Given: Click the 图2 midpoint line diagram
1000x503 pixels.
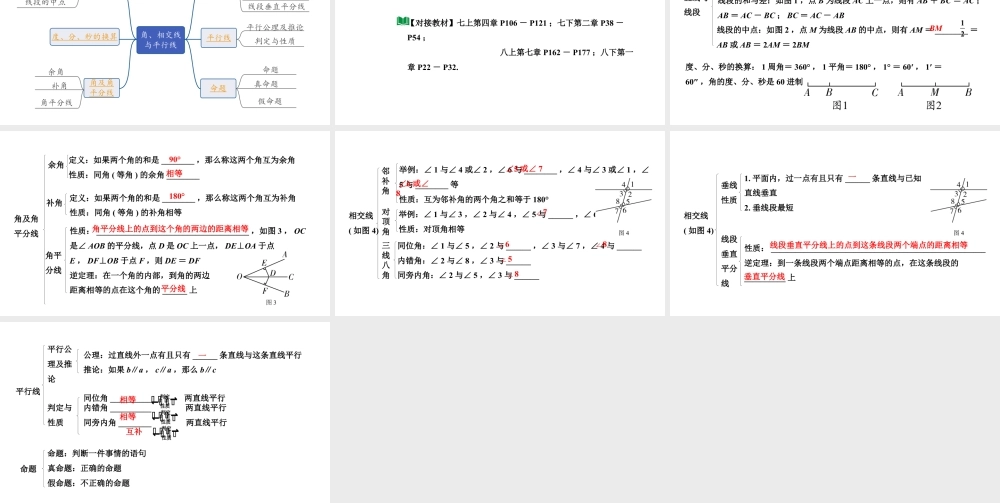Looking at the screenshot, I should click(x=934, y=94).
